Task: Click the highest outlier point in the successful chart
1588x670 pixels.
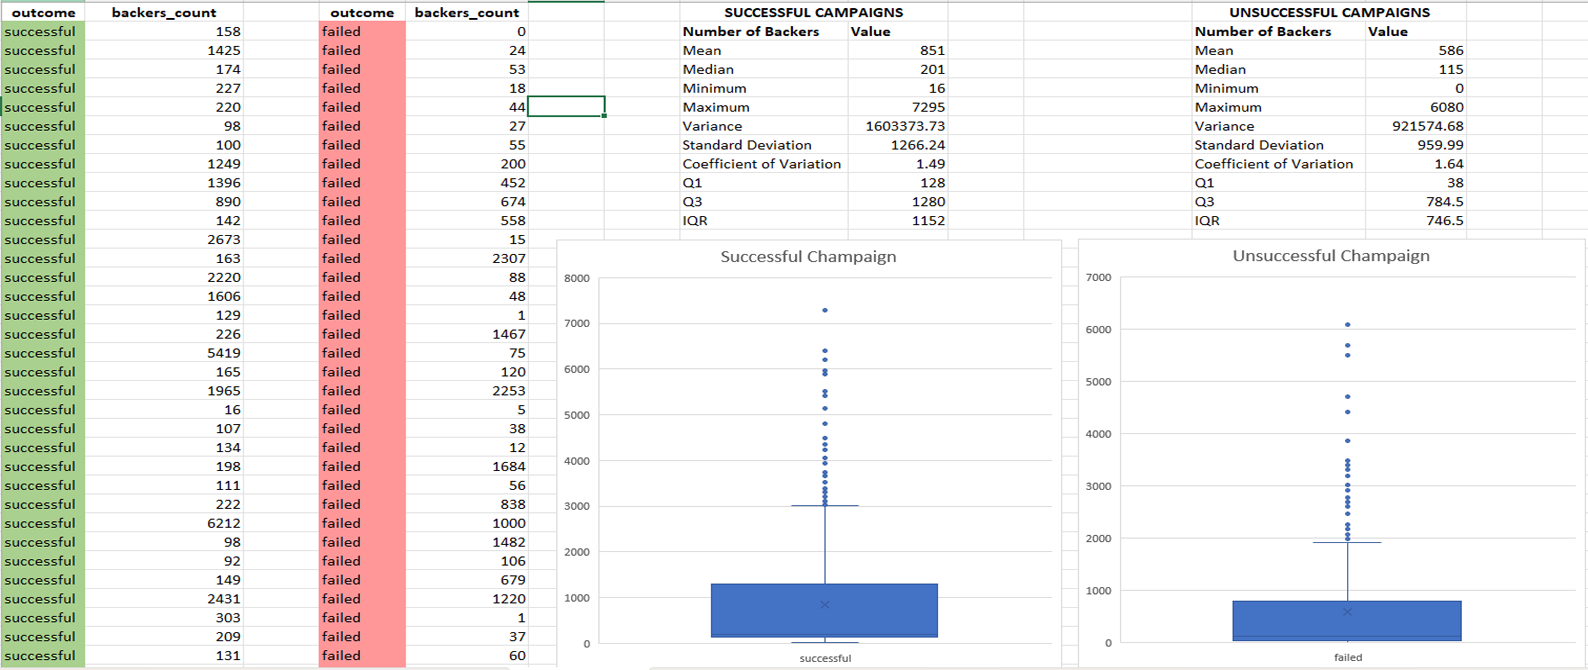Action: (825, 310)
